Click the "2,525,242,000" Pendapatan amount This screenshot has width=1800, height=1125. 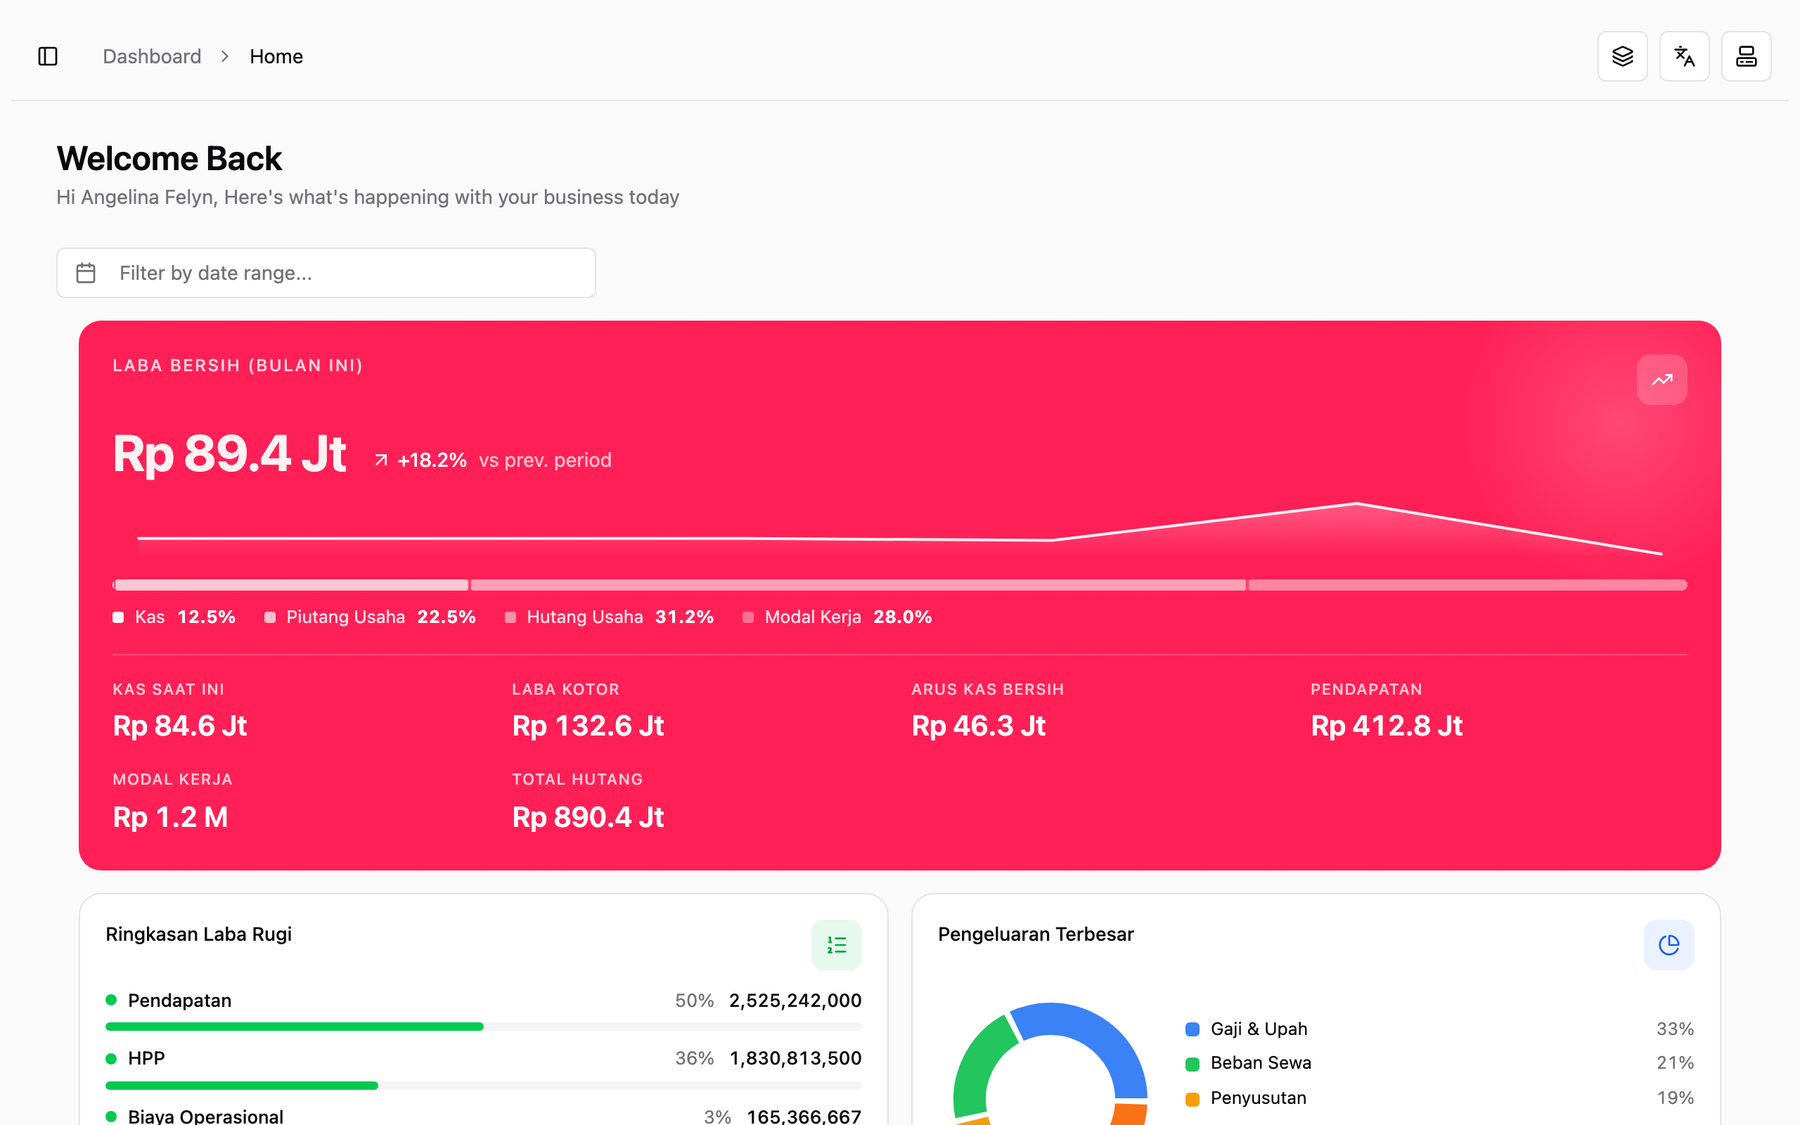click(795, 1001)
